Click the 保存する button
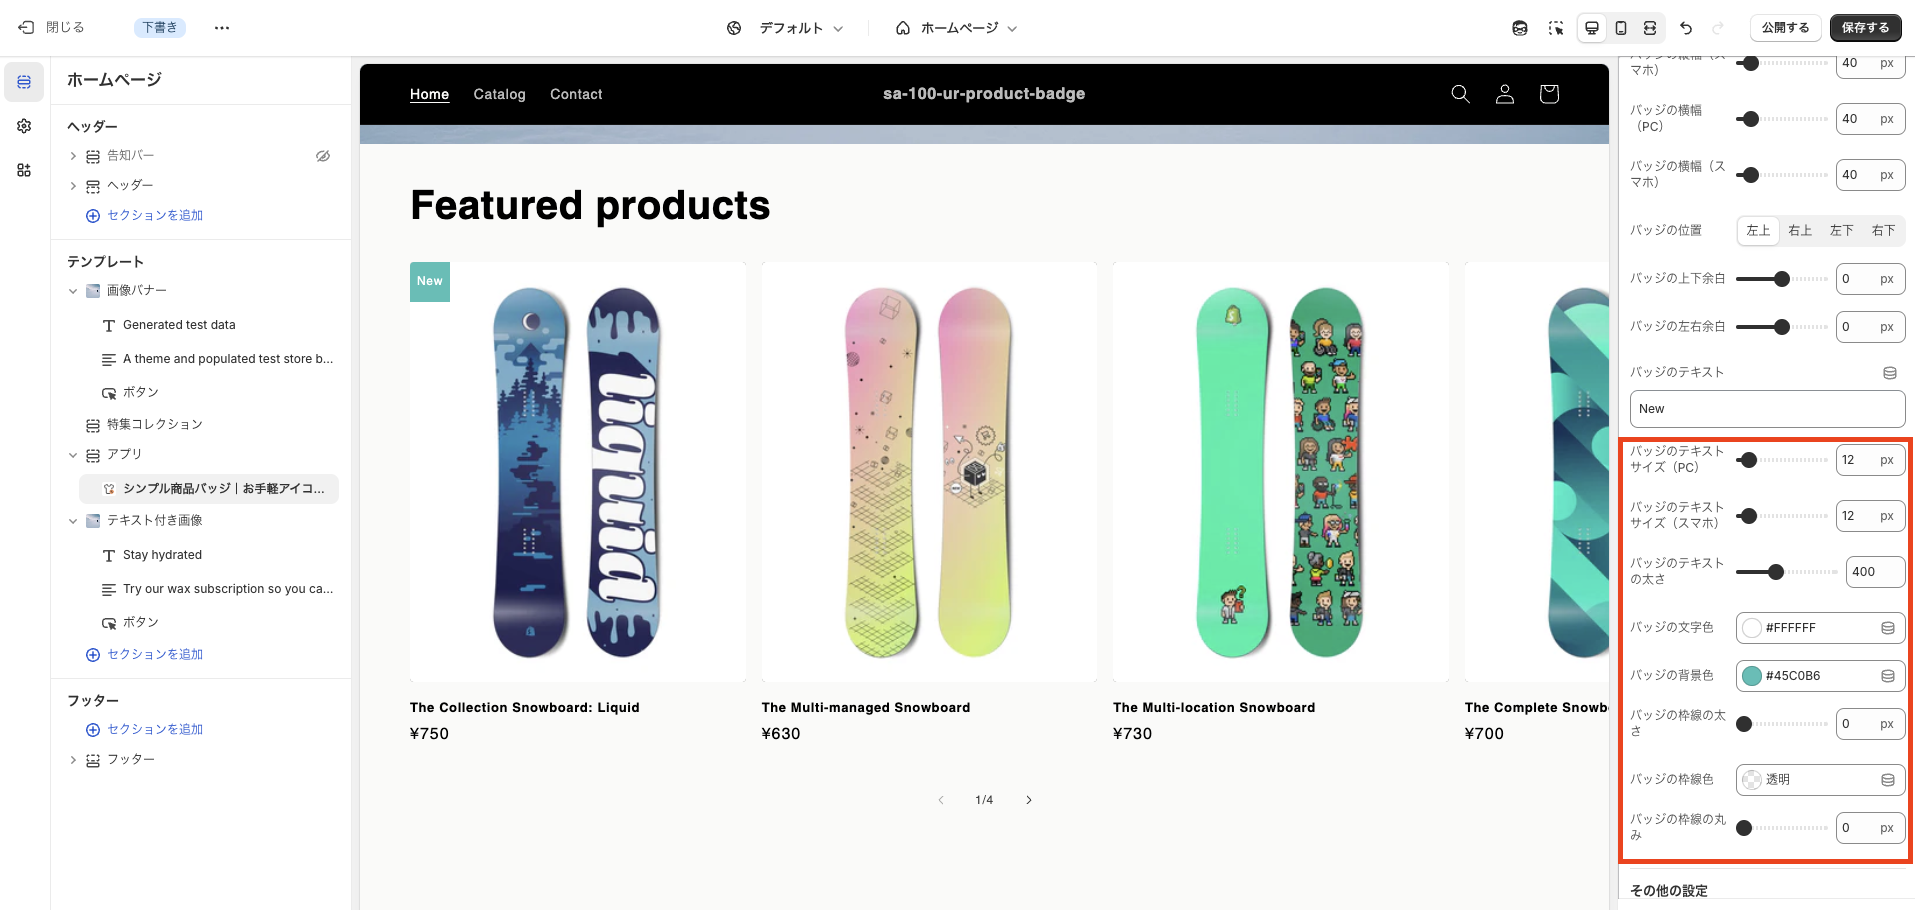The height and width of the screenshot is (910, 1915). point(1865,28)
